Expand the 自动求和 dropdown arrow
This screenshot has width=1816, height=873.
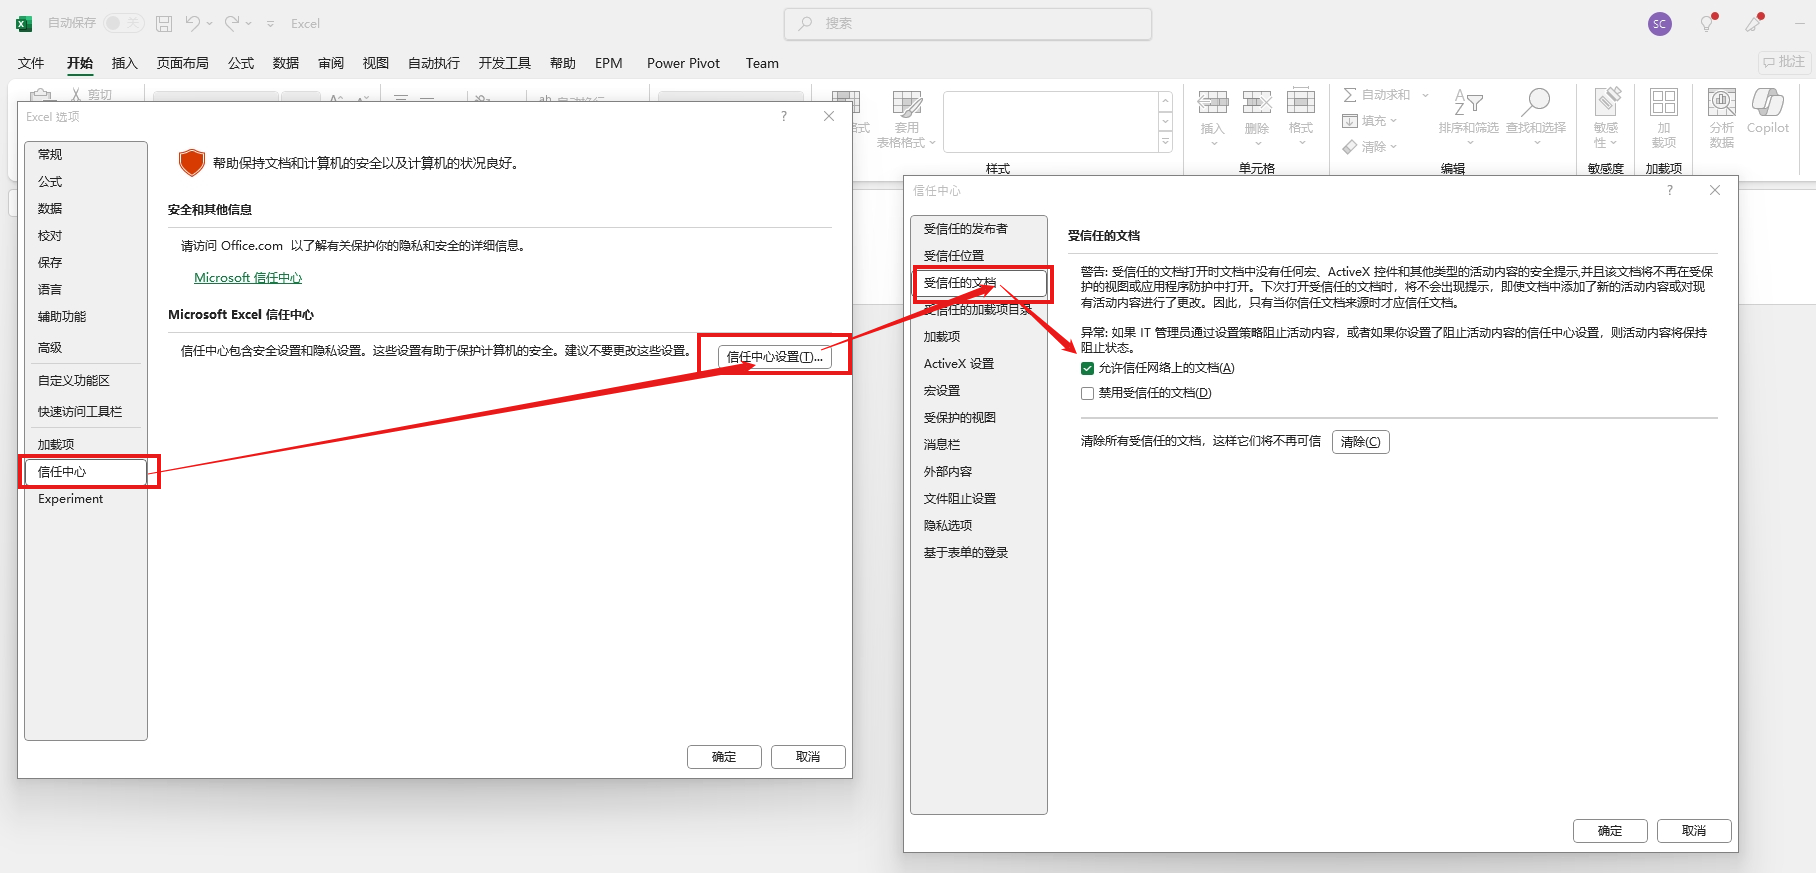(1425, 95)
